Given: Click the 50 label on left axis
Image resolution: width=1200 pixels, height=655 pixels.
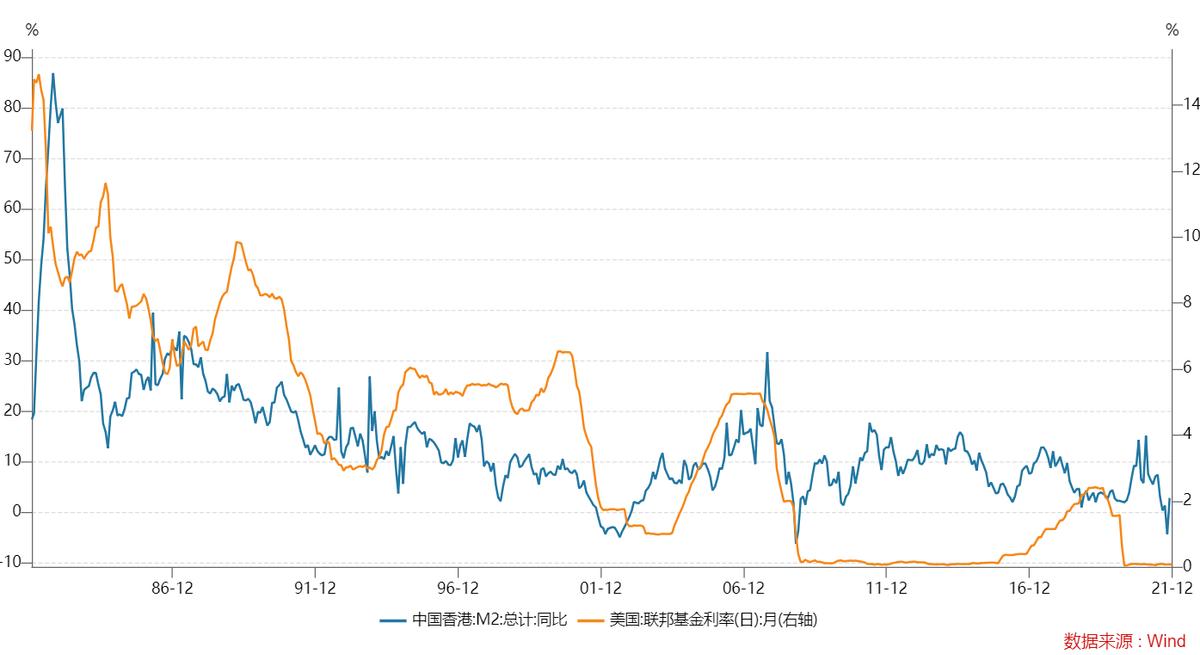Looking at the screenshot, I should coord(13,259).
